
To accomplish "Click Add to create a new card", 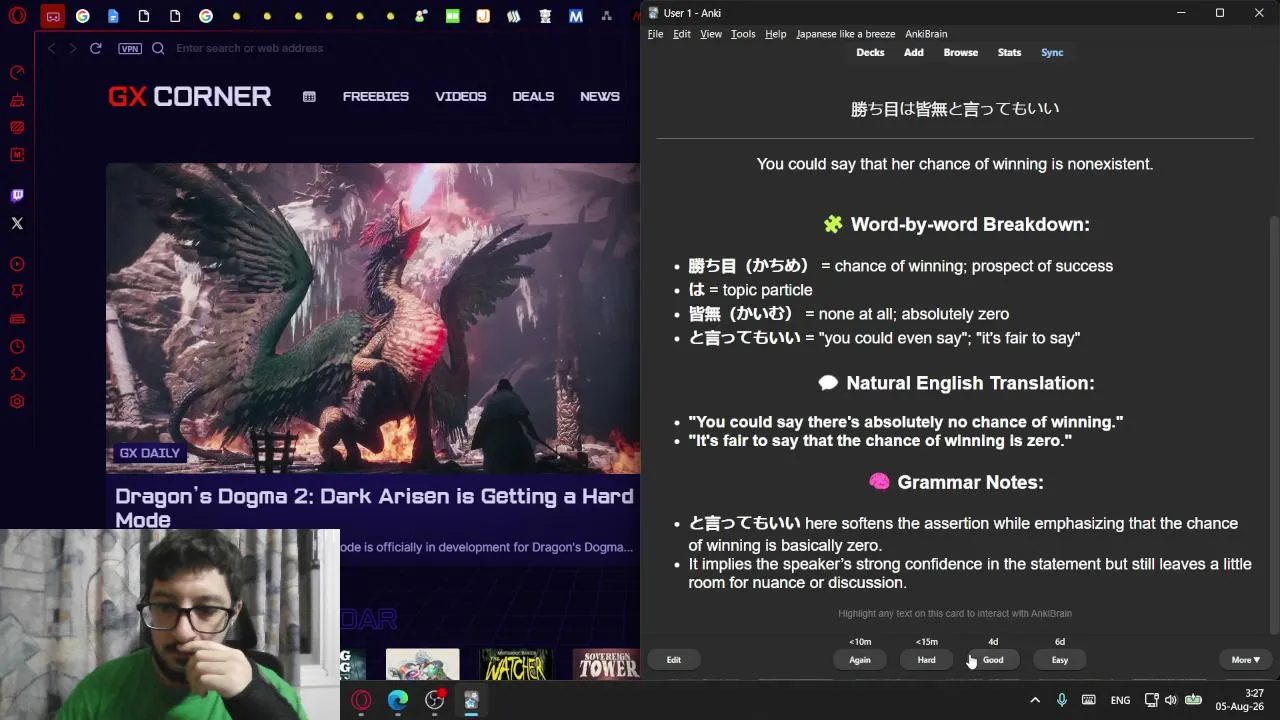I will tap(914, 53).
